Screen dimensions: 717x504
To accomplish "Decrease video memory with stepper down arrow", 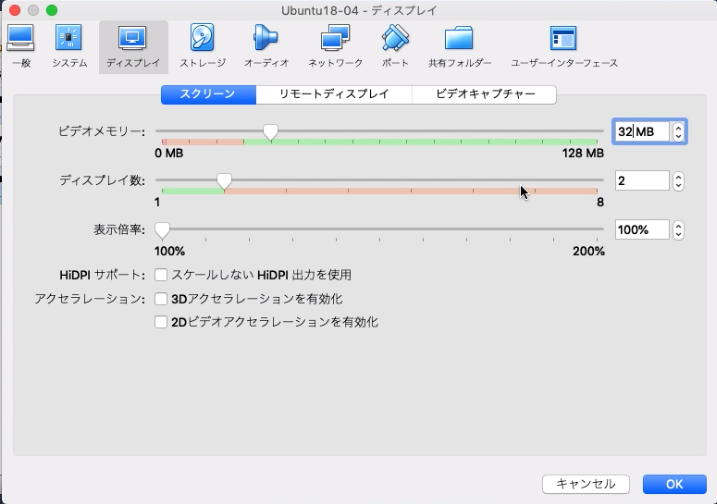I will (x=679, y=136).
